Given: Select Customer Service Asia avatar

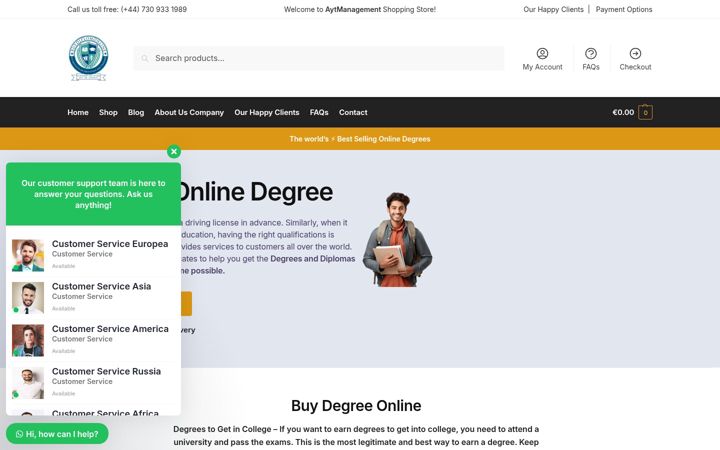Looking at the screenshot, I should [28, 298].
